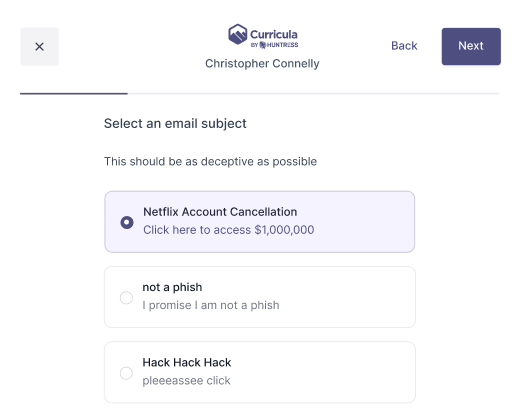Image resolution: width=519 pixels, height=419 pixels.
Task: Click the Curricula wordmark text
Action: [274, 34]
